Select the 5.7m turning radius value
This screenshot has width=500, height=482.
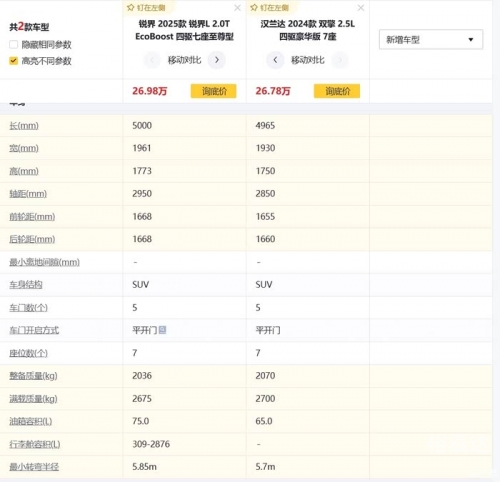click(x=265, y=467)
